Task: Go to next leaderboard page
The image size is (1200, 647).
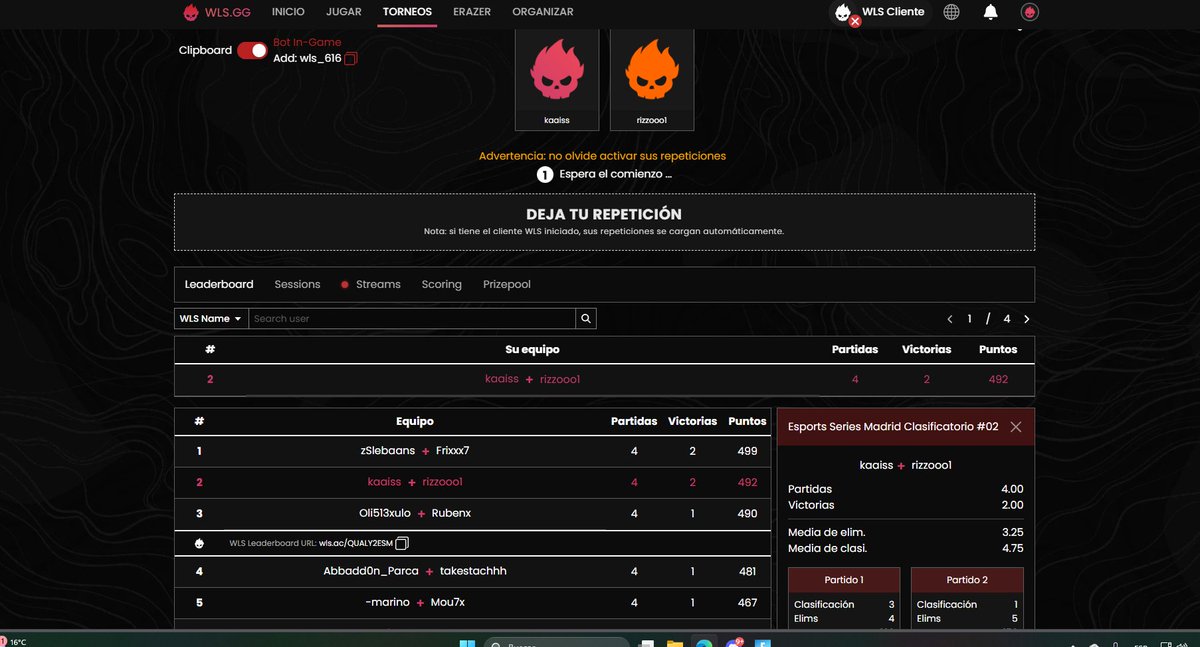Action: pyautogui.click(x=1026, y=319)
